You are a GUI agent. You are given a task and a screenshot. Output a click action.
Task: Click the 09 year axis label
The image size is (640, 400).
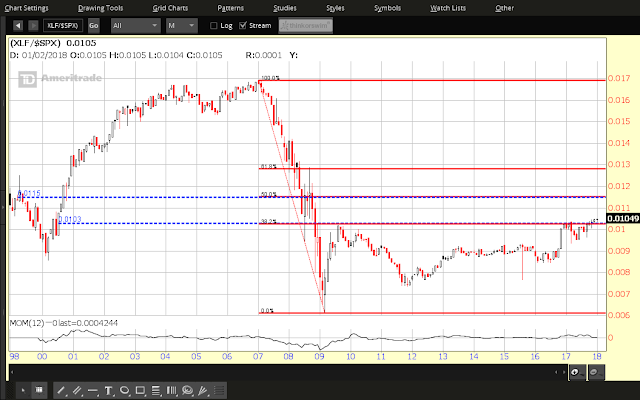coord(319,357)
